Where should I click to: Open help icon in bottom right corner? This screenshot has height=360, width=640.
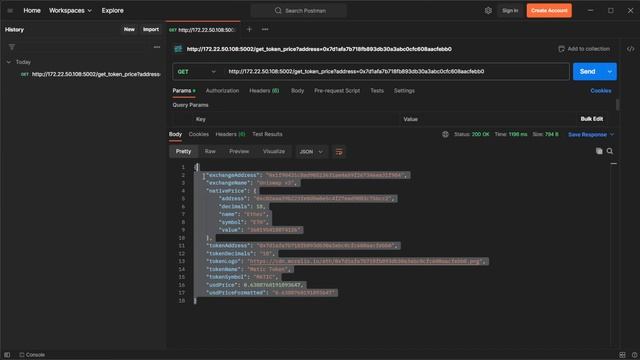click(x=634, y=355)
